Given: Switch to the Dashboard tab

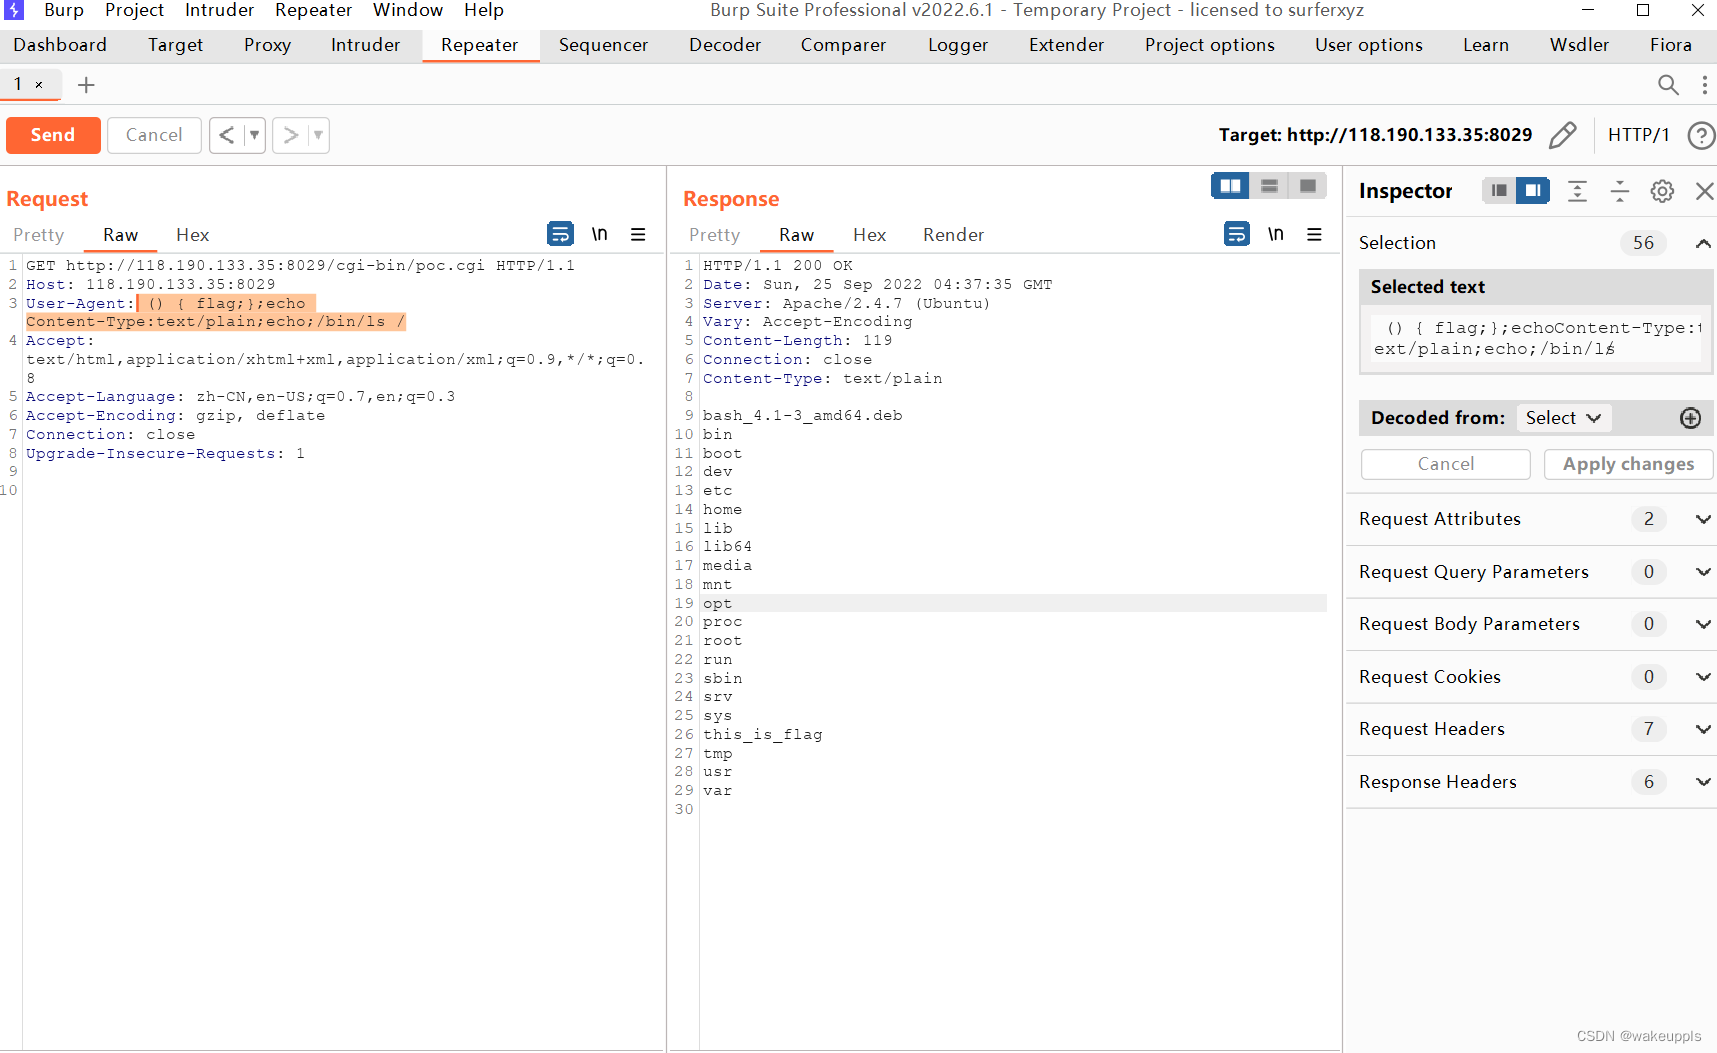Looking at the screenshot, I should 60,45.
